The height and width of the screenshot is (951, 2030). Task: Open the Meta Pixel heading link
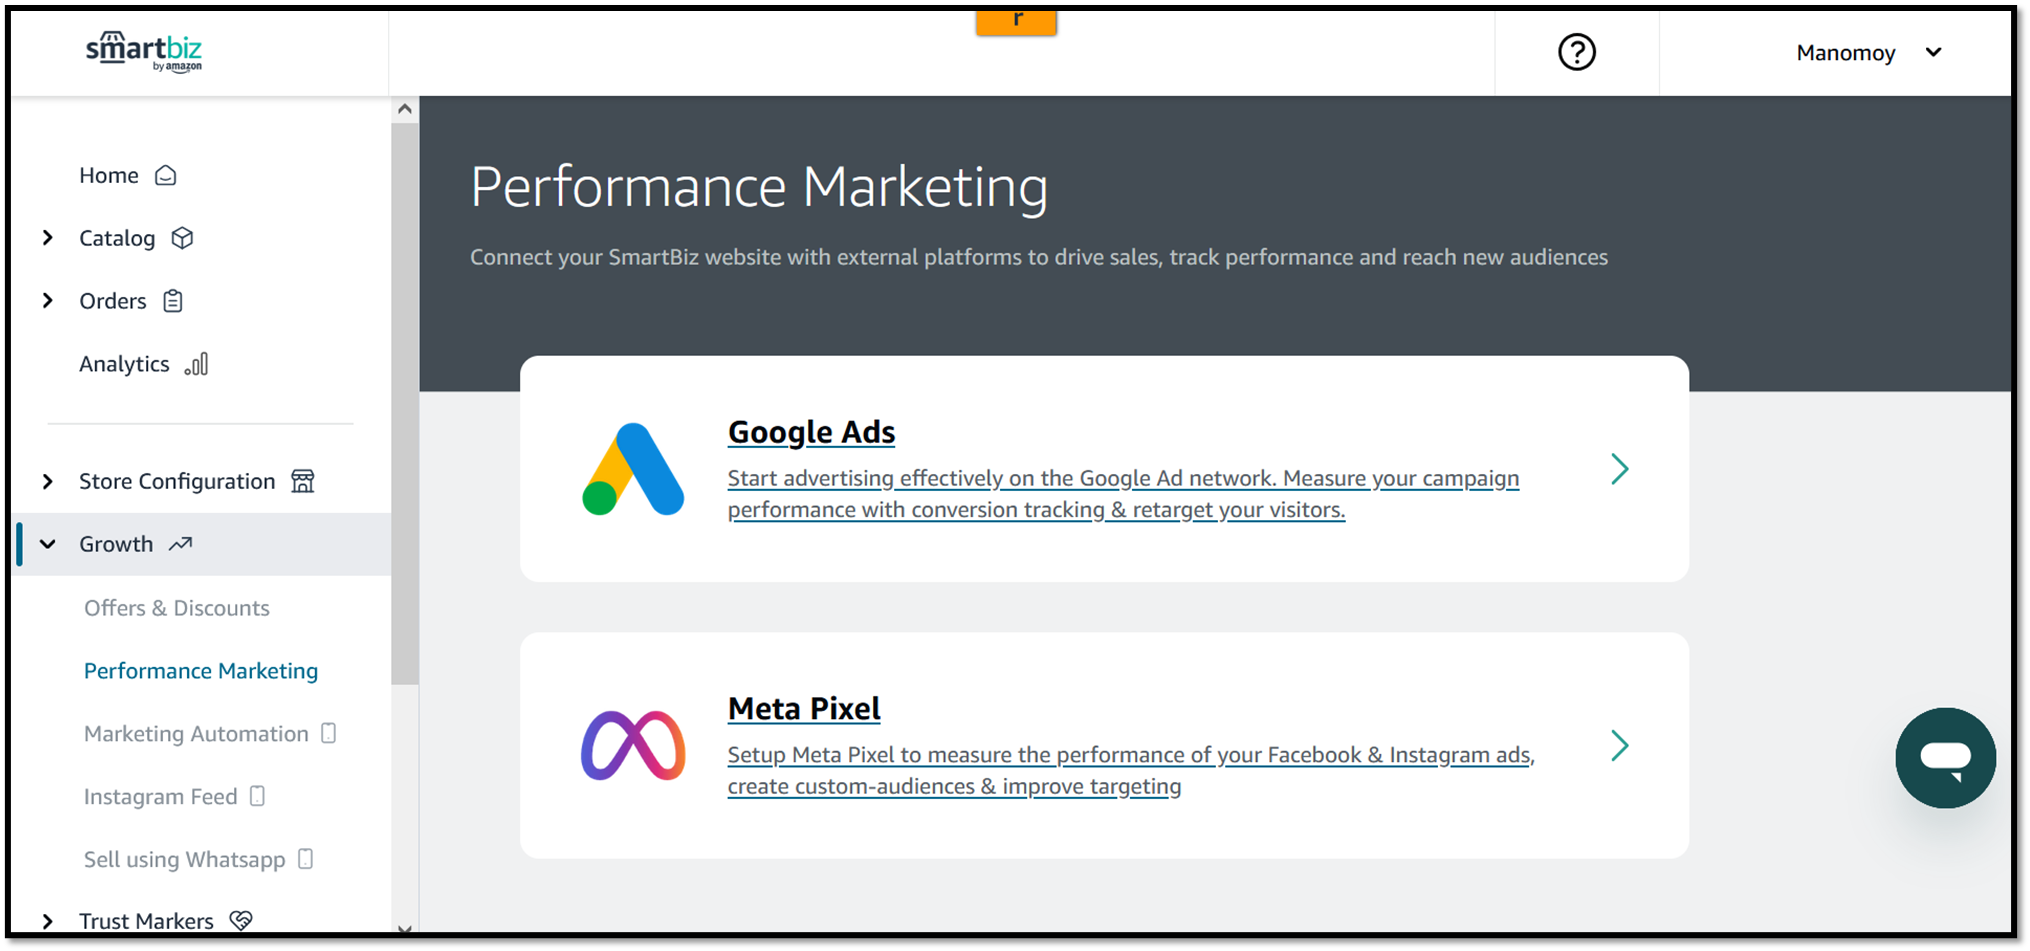point(804,708)
